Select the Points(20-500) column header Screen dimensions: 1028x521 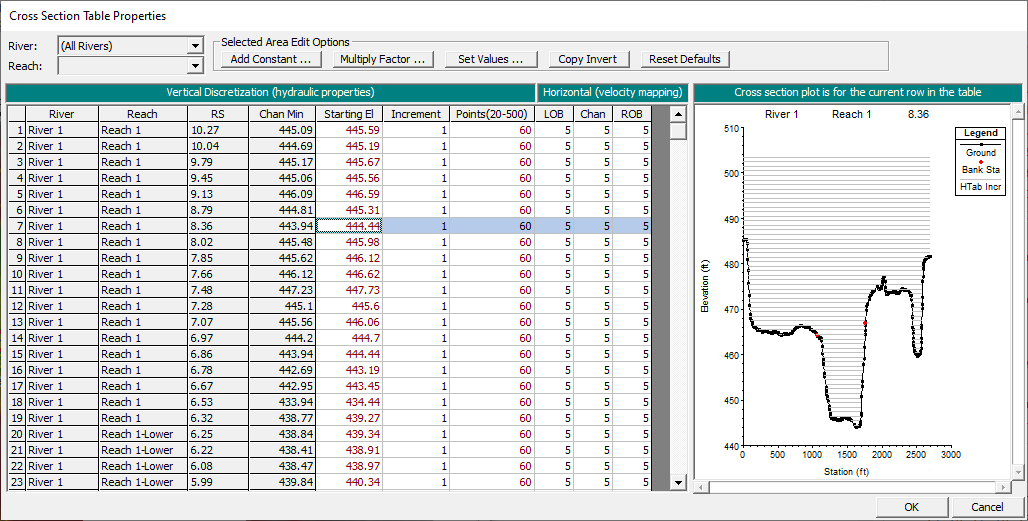click(492, 114)
